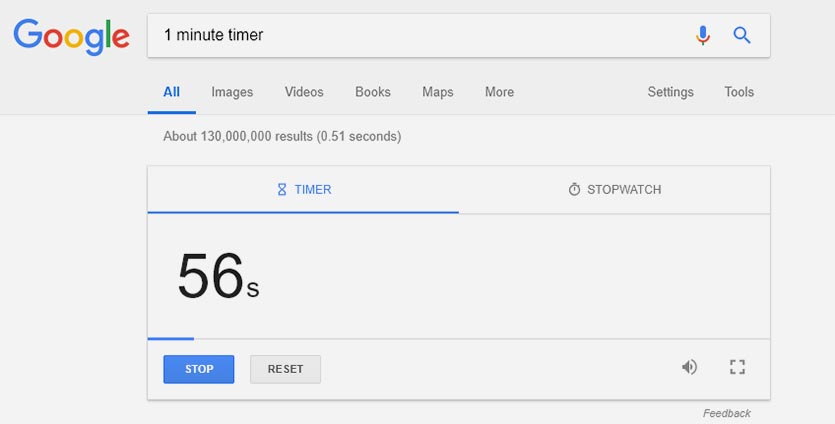Screen dimensions: 835x424
Task: Click the RESET button
Action: pyautogui.click(x=285, y=369)
